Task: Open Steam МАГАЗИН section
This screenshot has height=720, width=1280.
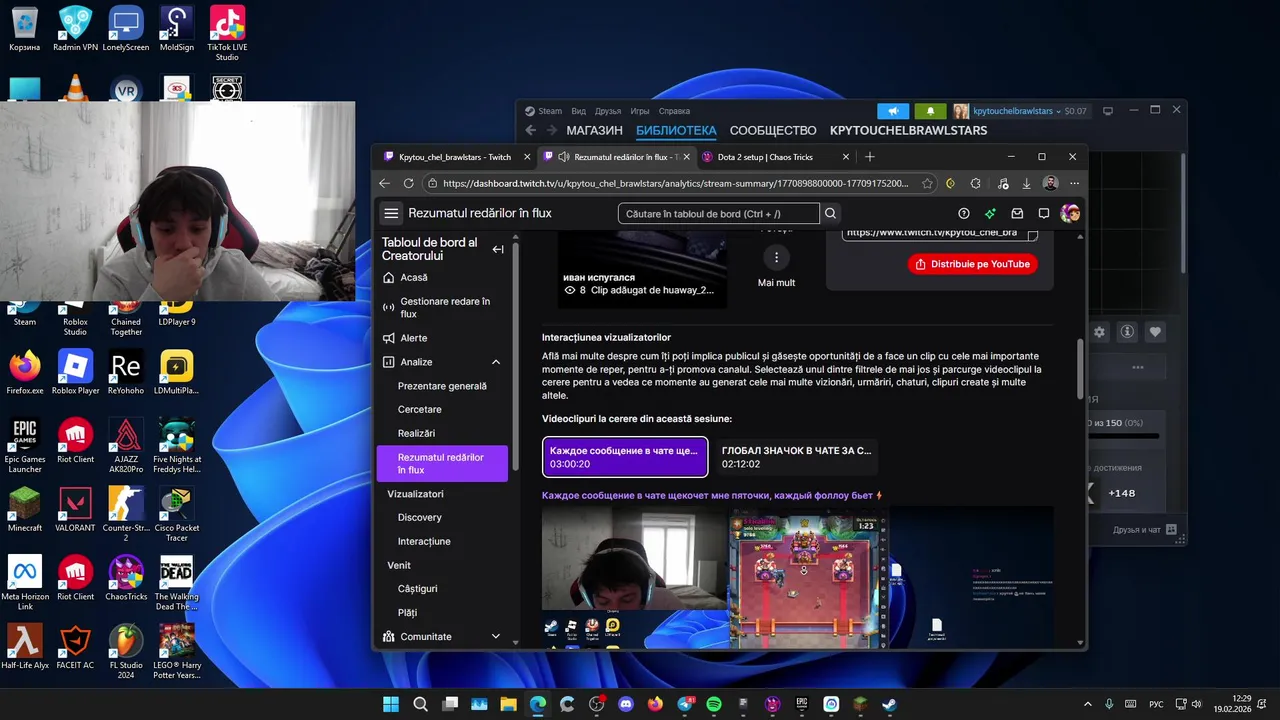Action: point(594,131)
